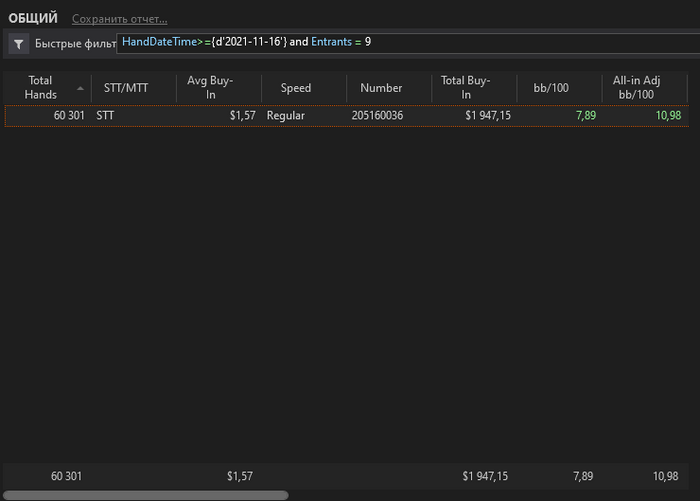
Task: Select the 'STT' cell in the row
Action: 105,116
